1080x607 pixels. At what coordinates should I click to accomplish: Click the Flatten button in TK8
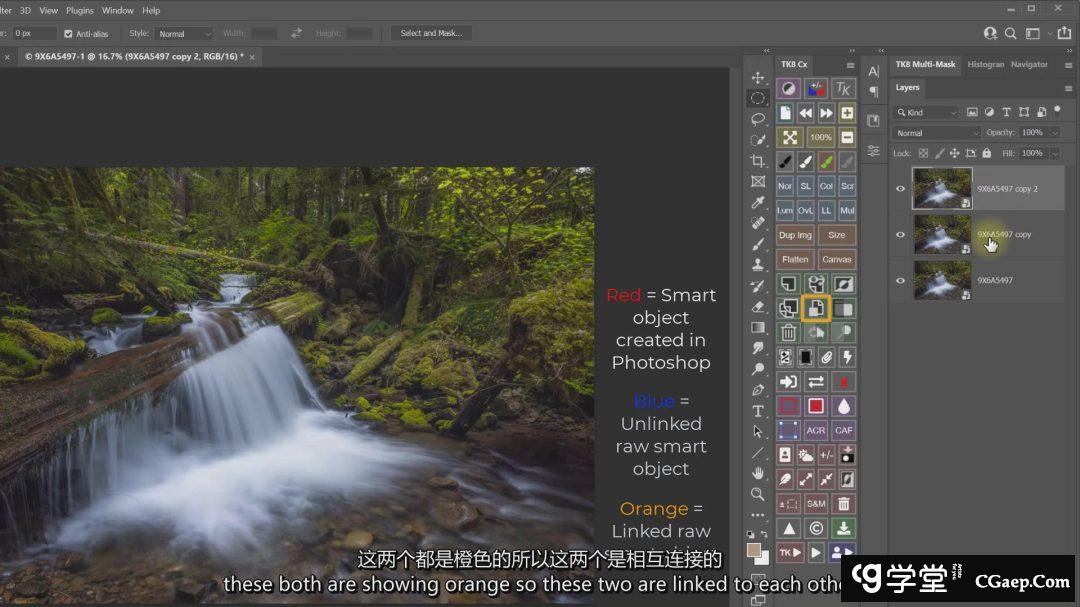(796, 259)
